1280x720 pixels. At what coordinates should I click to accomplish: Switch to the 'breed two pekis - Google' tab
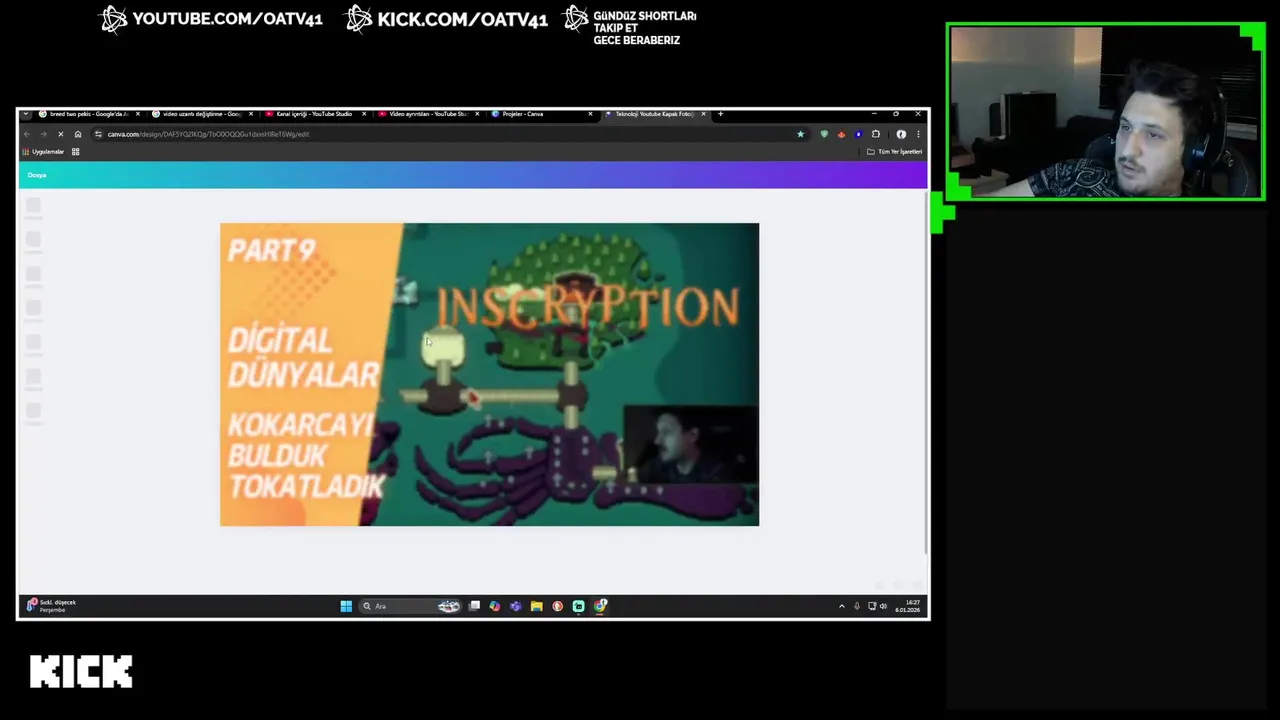(x=88, y=114)
